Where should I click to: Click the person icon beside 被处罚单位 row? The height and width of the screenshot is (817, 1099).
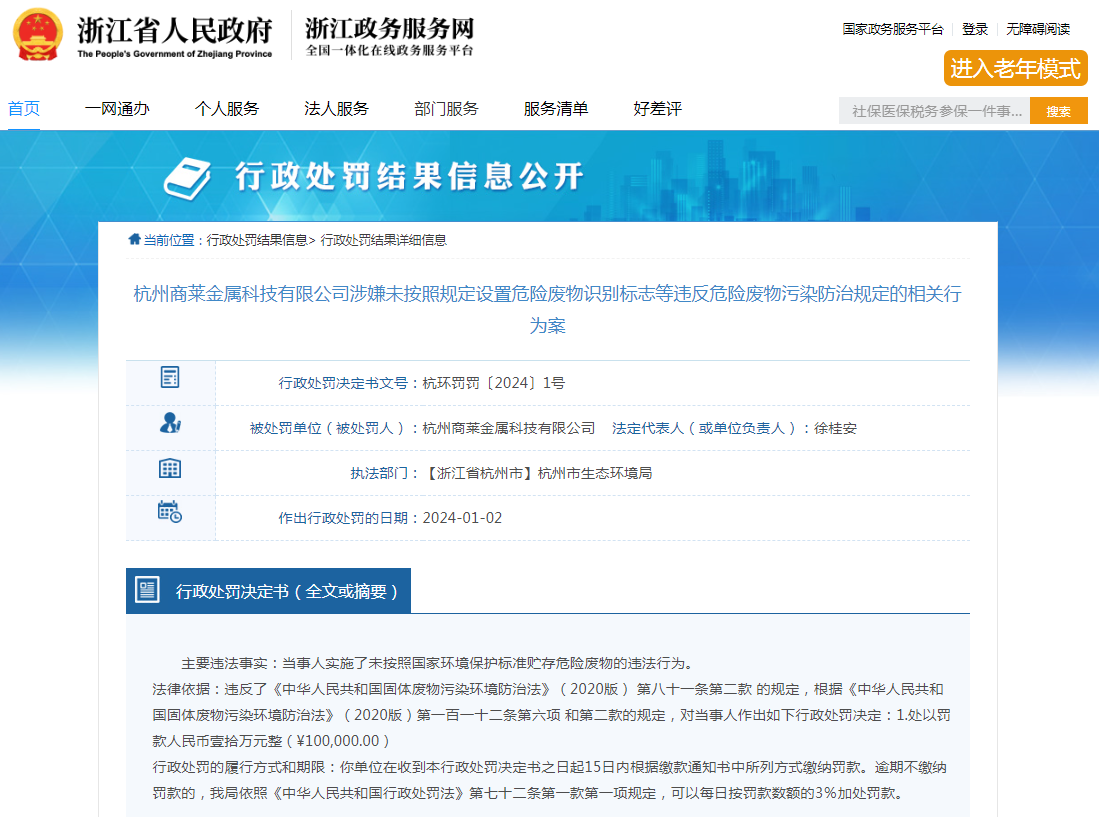pyautogui.click(x=170, y=423)
